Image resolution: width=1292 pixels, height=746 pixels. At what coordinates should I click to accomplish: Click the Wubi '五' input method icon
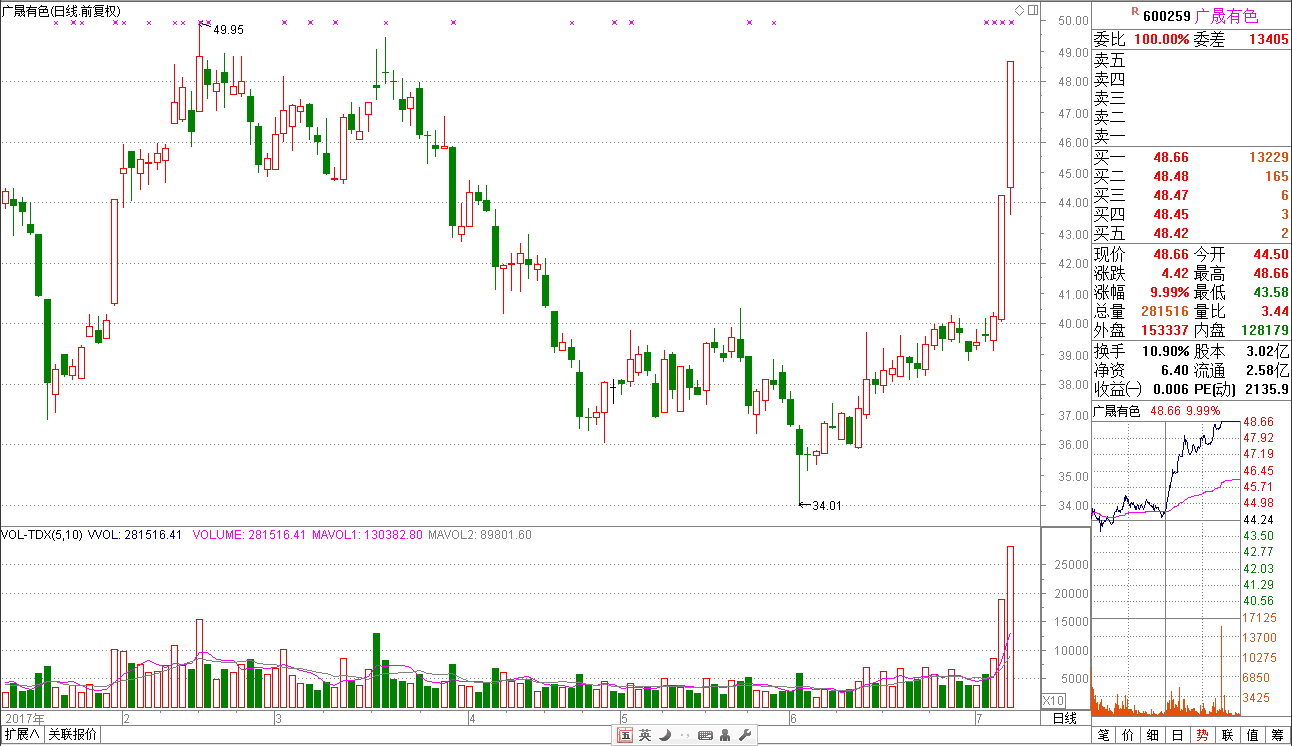tap(624, 736)
